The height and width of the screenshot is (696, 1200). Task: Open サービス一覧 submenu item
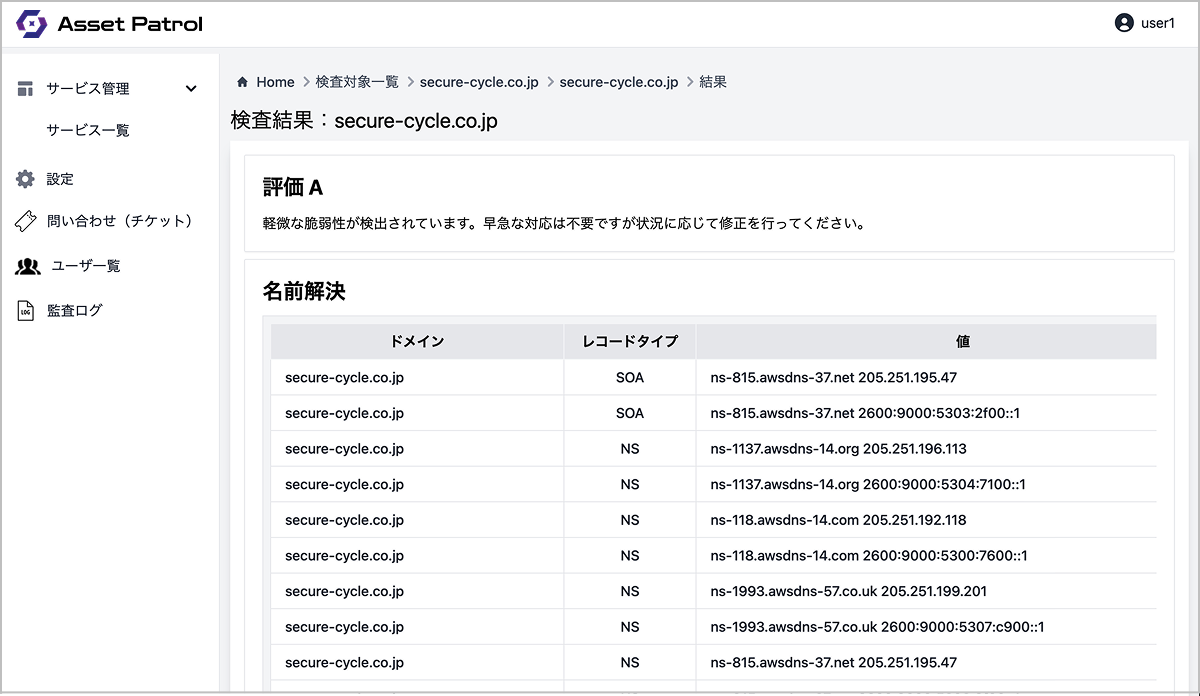(88, 130)
